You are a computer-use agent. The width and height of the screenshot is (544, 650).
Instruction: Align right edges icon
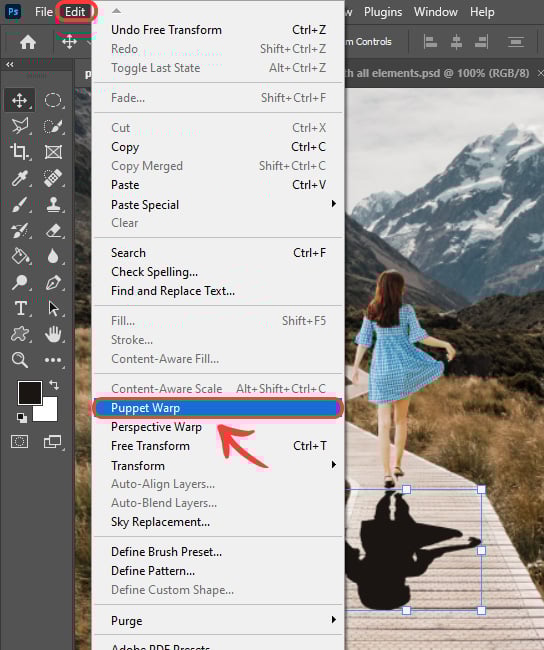481,42
